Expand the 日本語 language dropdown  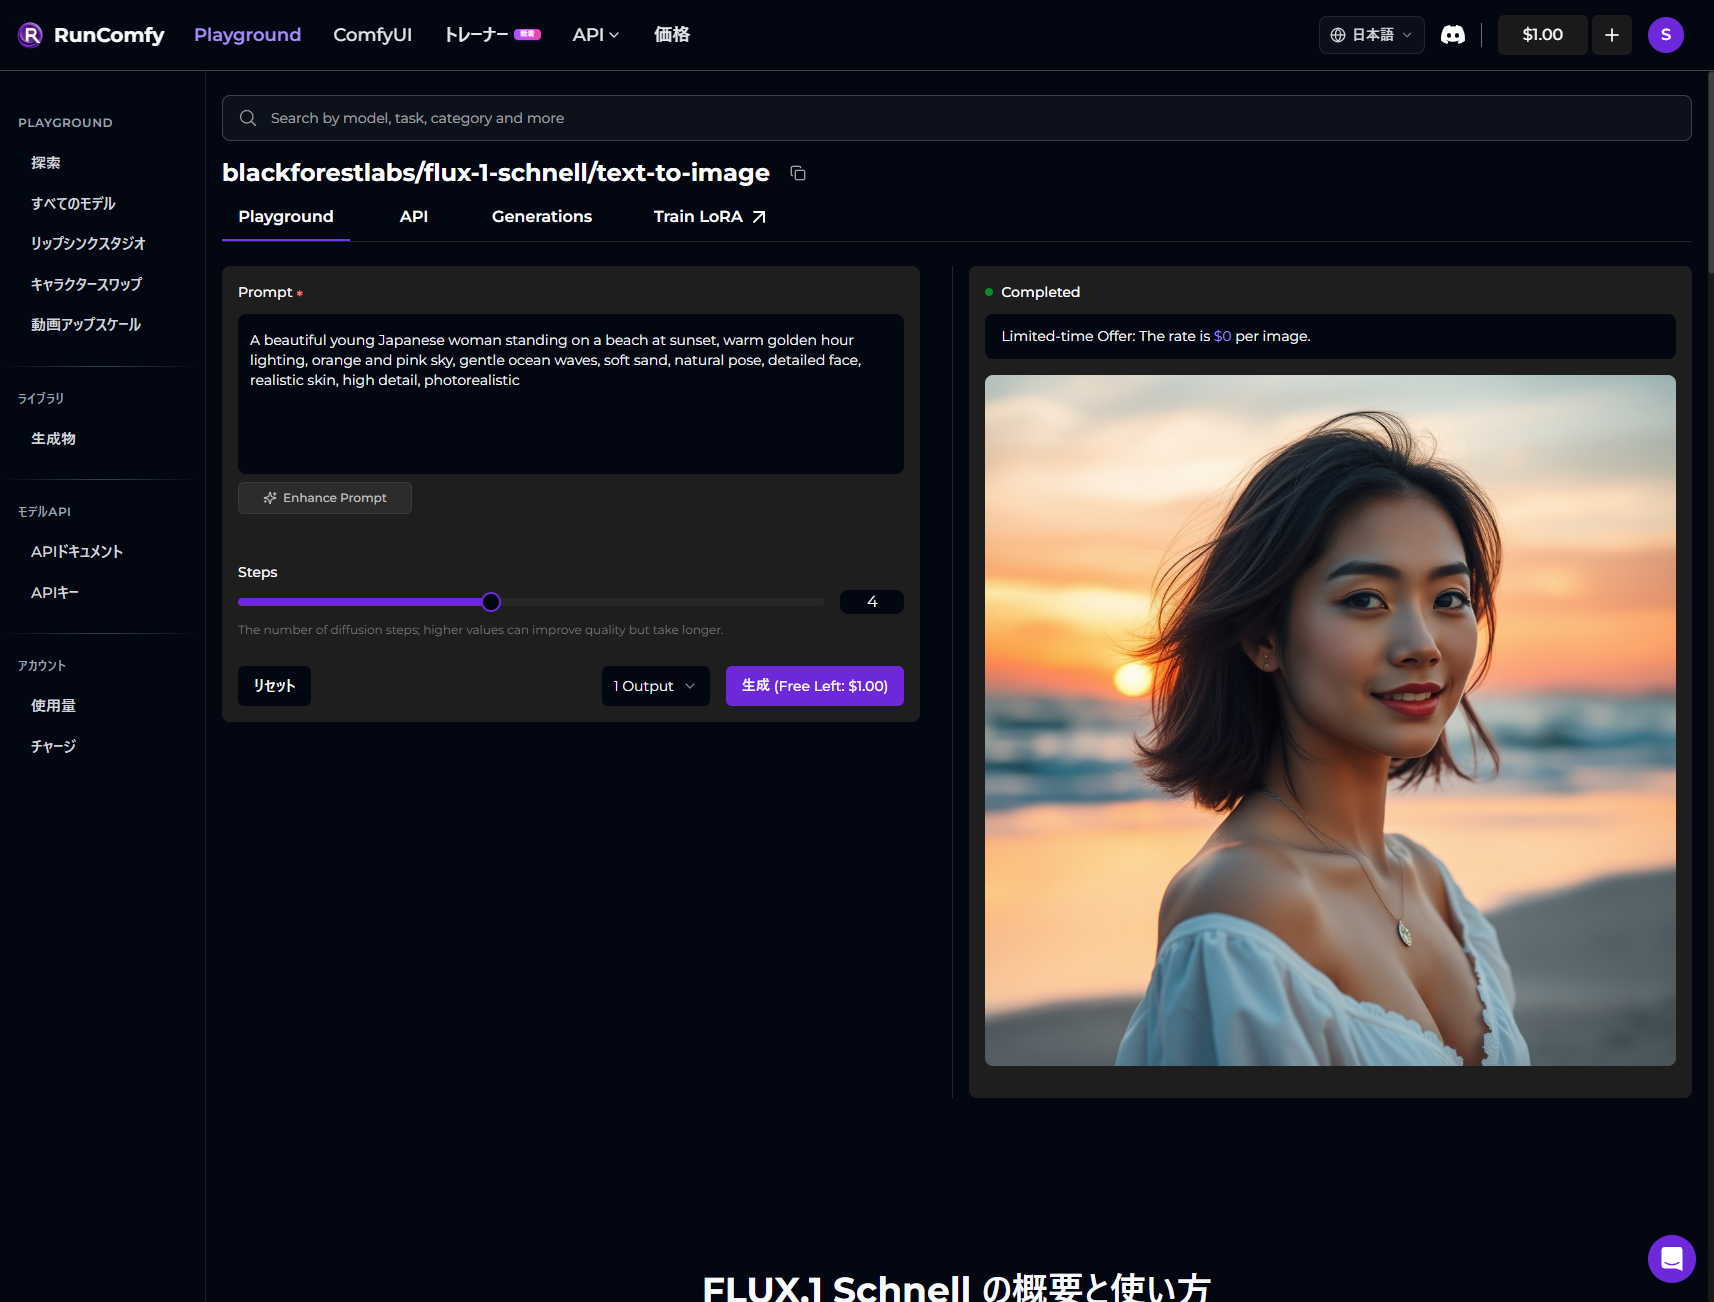coord(1371,35)
